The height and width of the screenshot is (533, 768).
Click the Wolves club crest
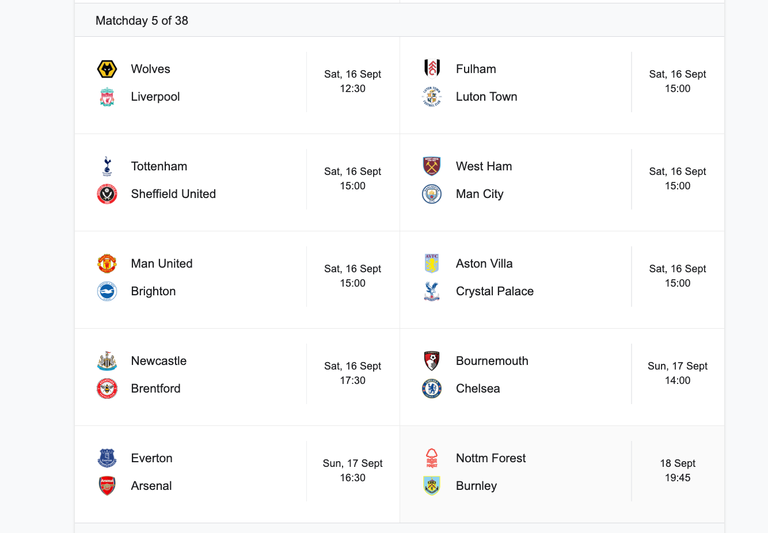(107, 69)
